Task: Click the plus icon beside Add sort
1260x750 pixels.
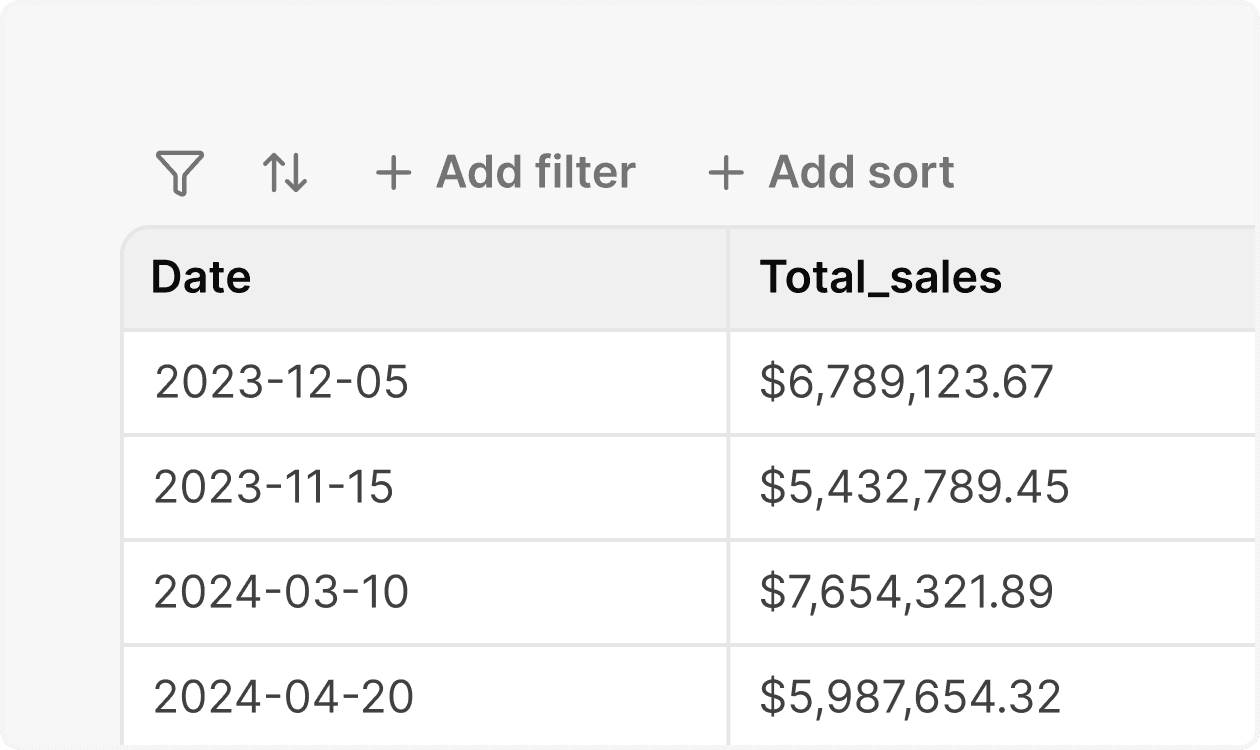Action: coord(725,173)
